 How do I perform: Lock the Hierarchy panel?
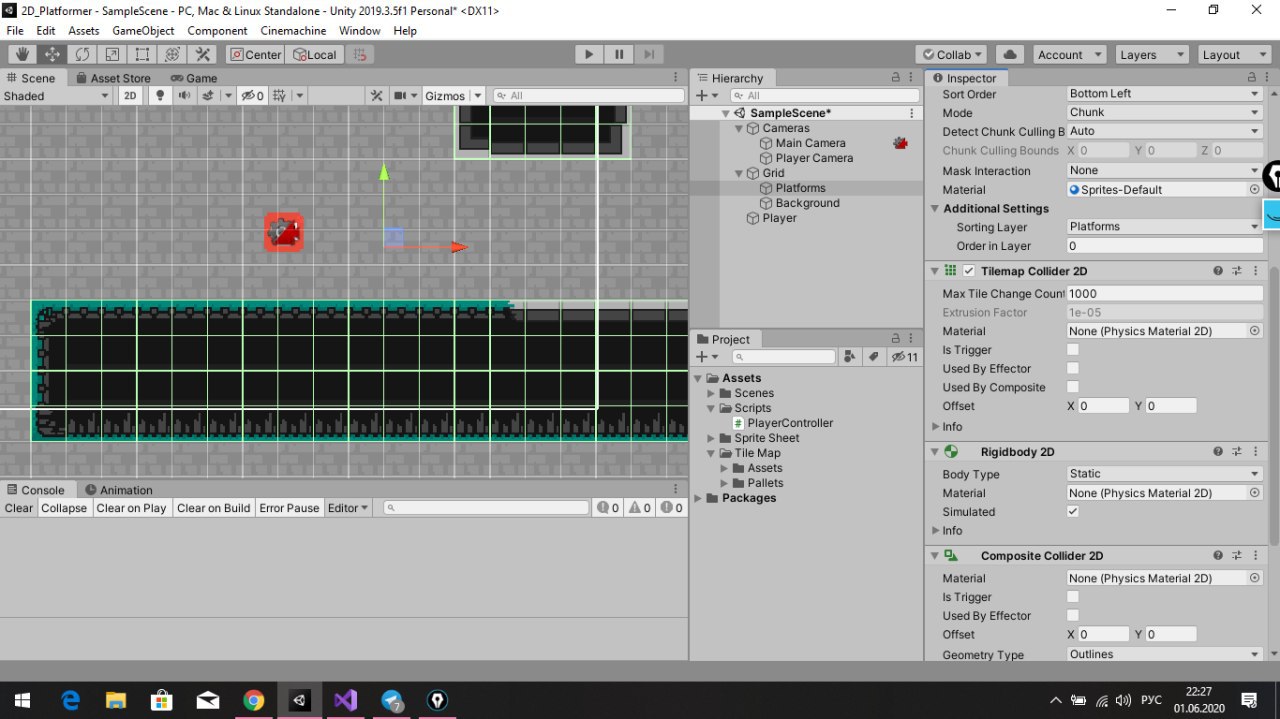click(896, 78)
